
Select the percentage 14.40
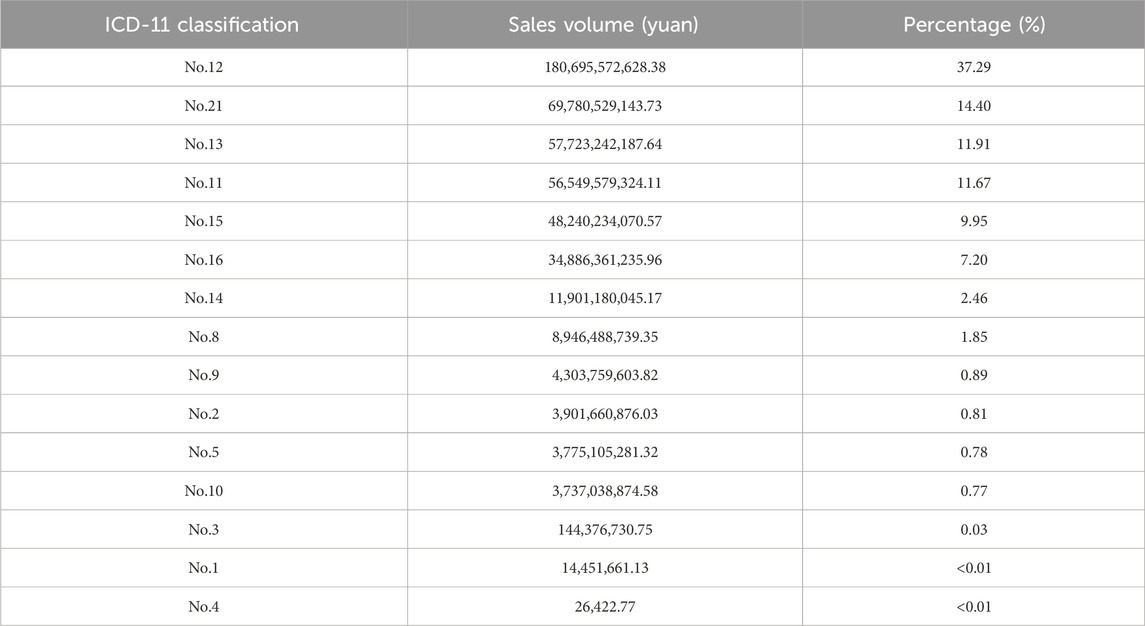click(974, 106)
